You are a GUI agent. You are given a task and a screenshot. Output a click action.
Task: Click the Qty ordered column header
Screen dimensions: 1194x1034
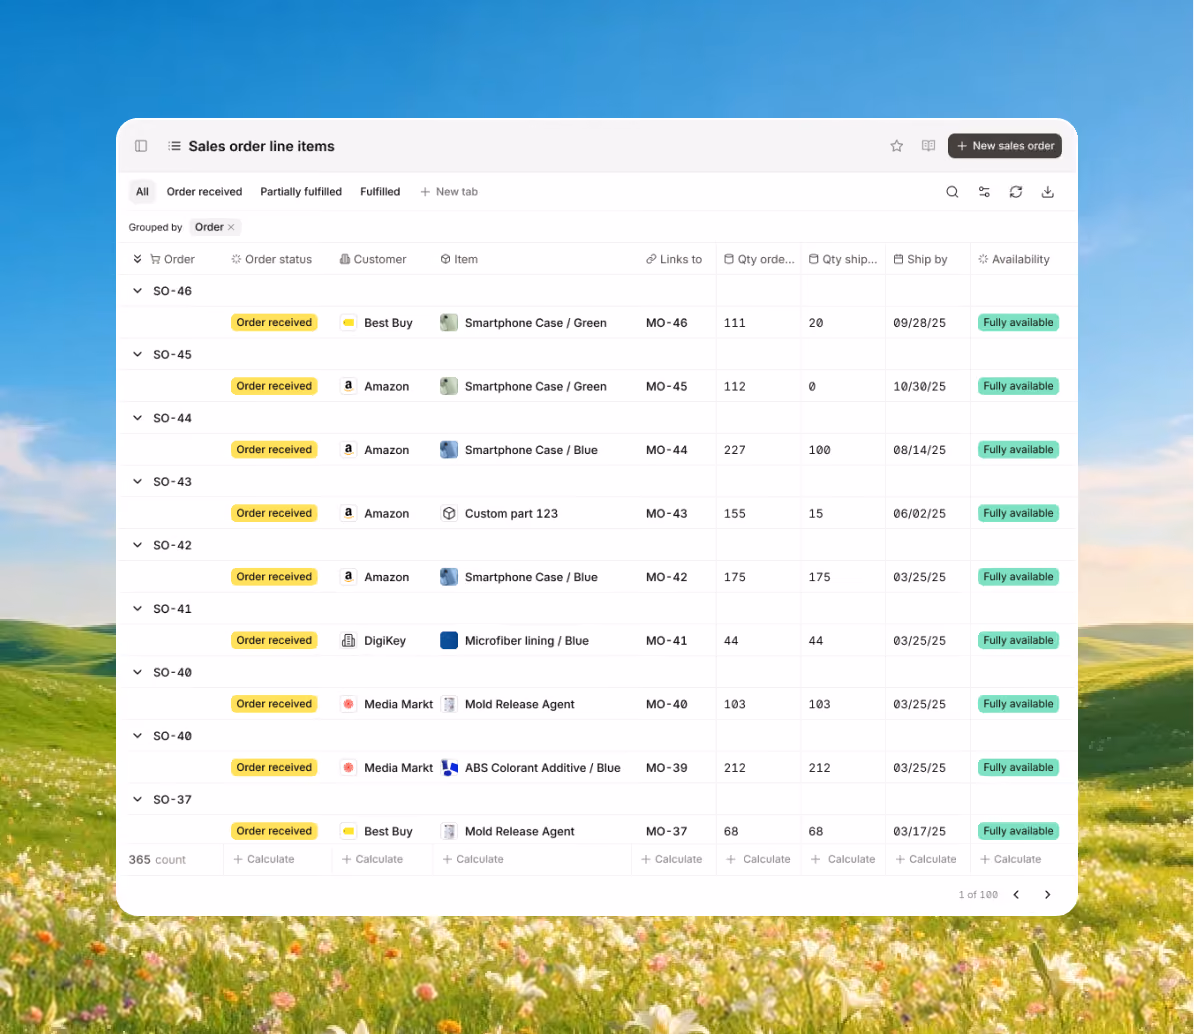click(x=758, y=259)
